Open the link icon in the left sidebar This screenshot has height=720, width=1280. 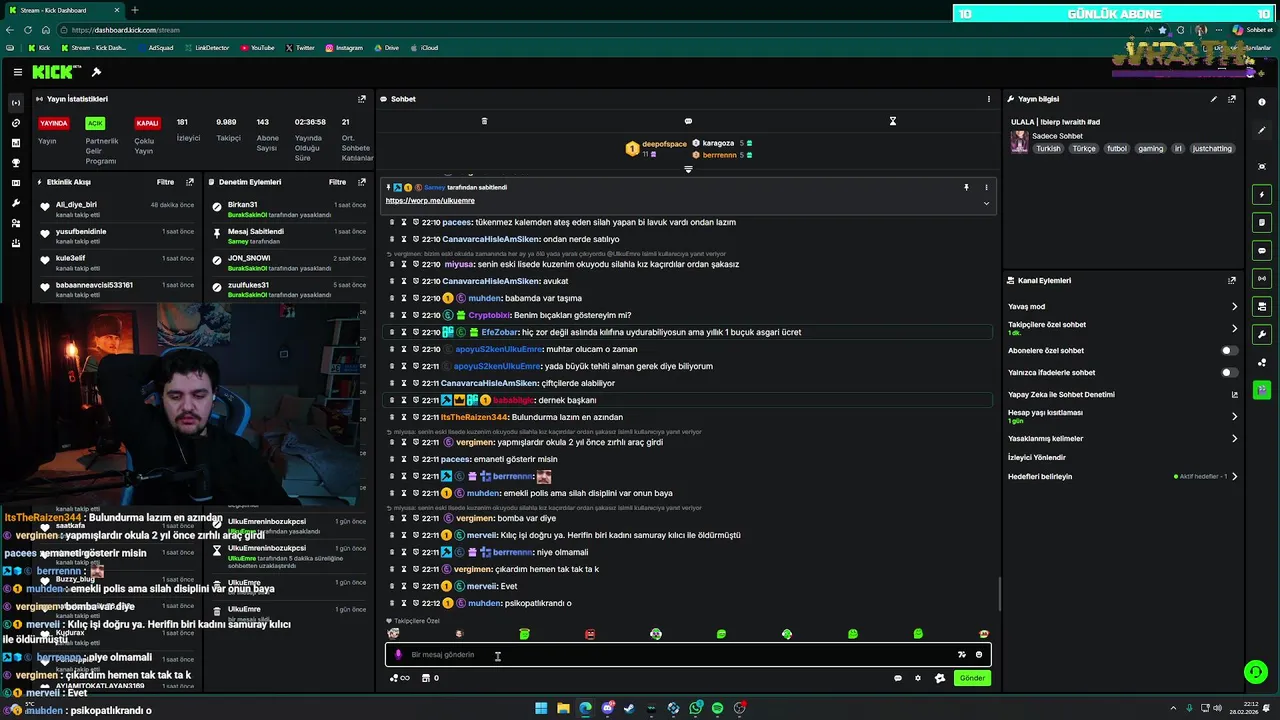click(15, 123)
